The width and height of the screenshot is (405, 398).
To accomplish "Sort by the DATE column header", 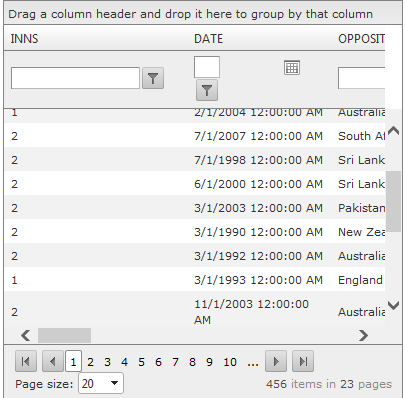I will coord(208,39).
